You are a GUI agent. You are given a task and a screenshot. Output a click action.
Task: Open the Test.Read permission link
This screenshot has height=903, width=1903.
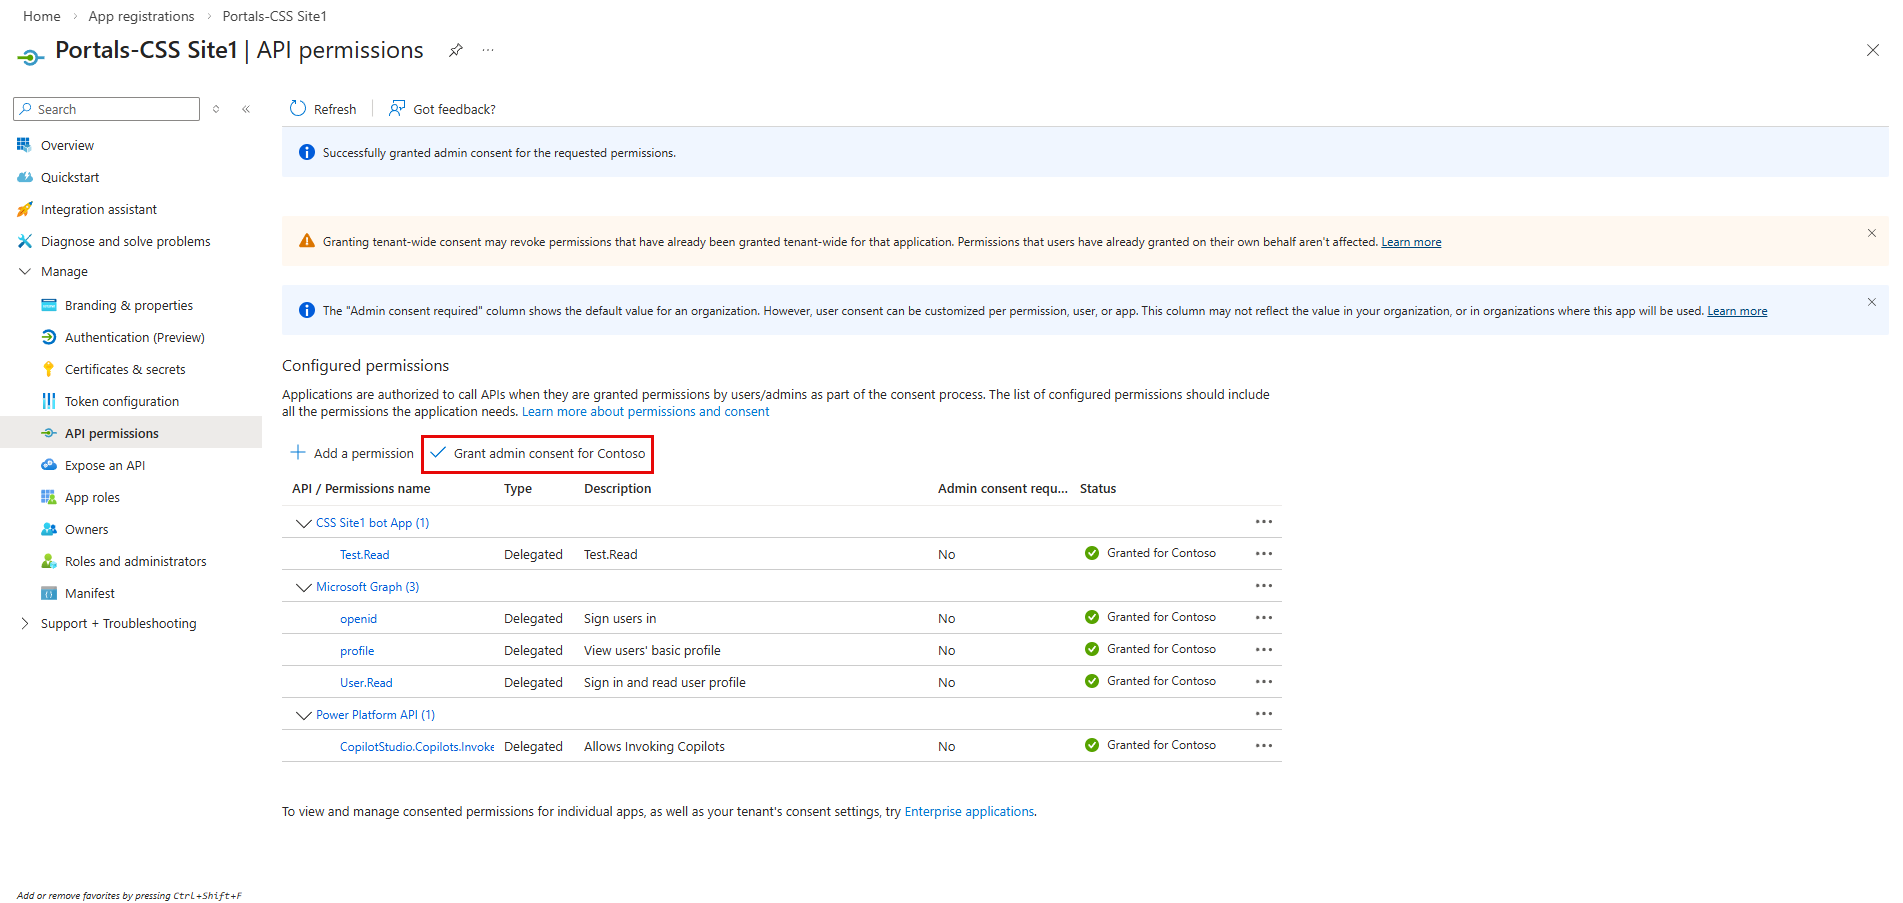click(x=364, y=555)
